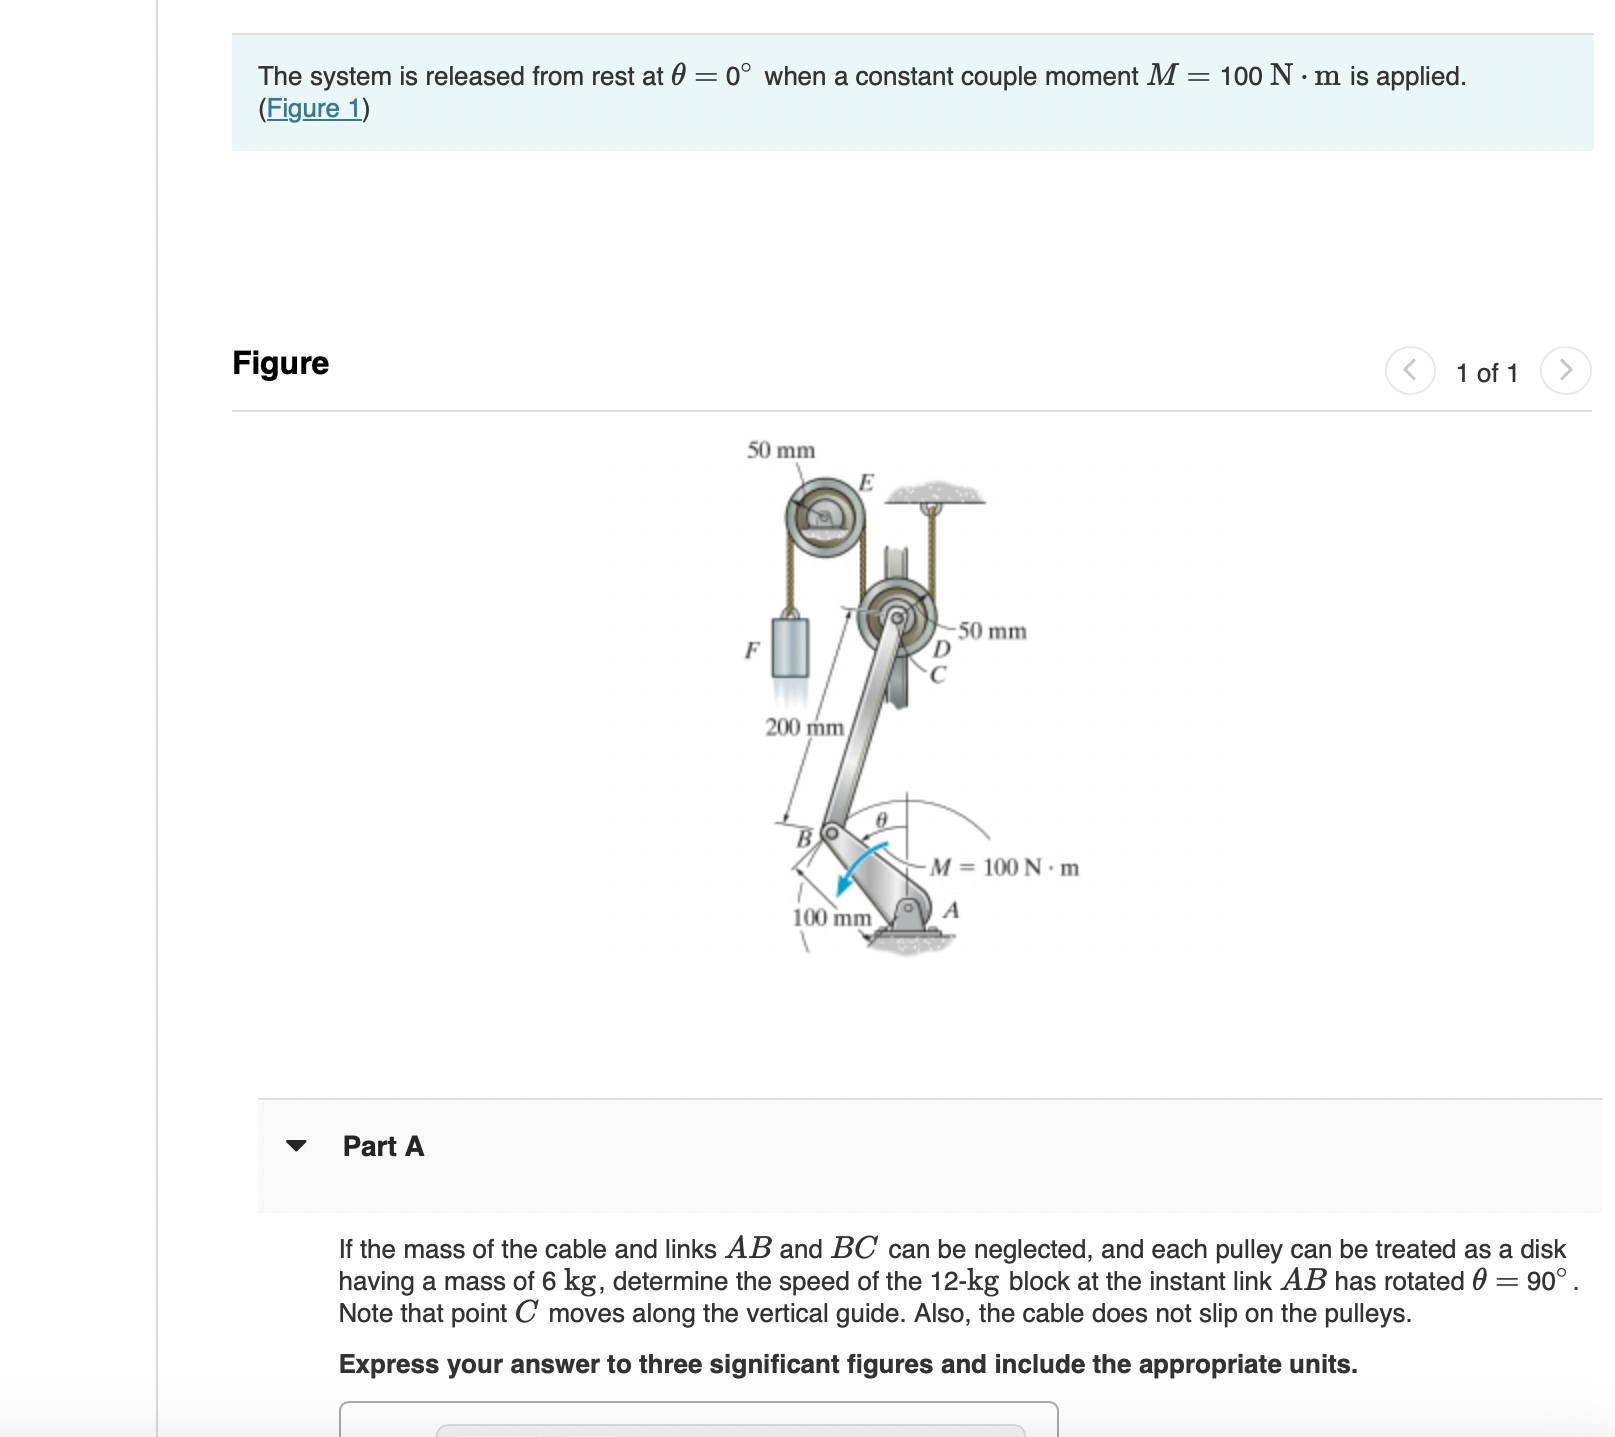Viewport: 1615px width, 1437px height.
Task: Click the Part A header to toggle it
Action: [383, 1147]
